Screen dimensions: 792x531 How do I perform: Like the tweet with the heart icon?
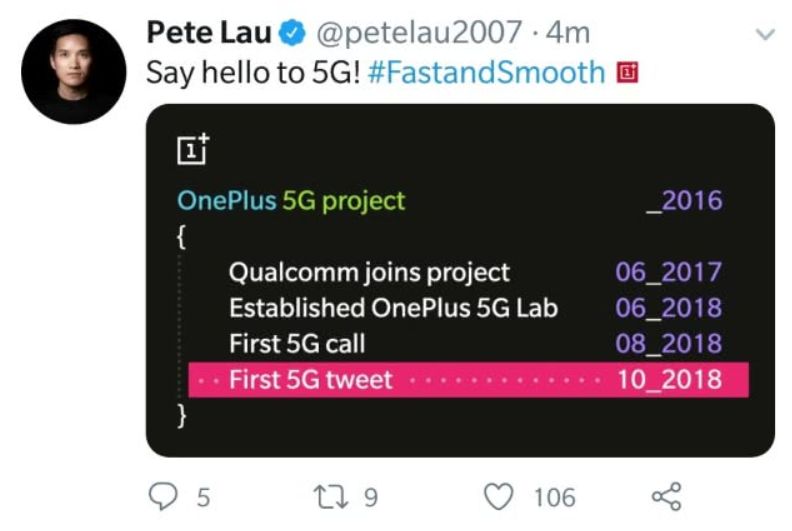pos(499,497)
